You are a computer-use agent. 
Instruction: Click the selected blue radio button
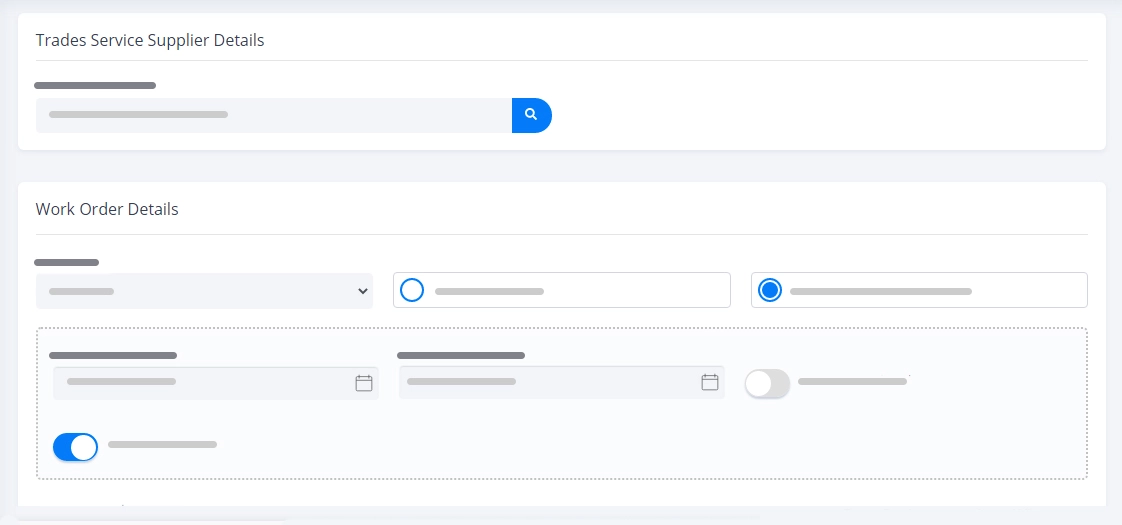point(770,290)
